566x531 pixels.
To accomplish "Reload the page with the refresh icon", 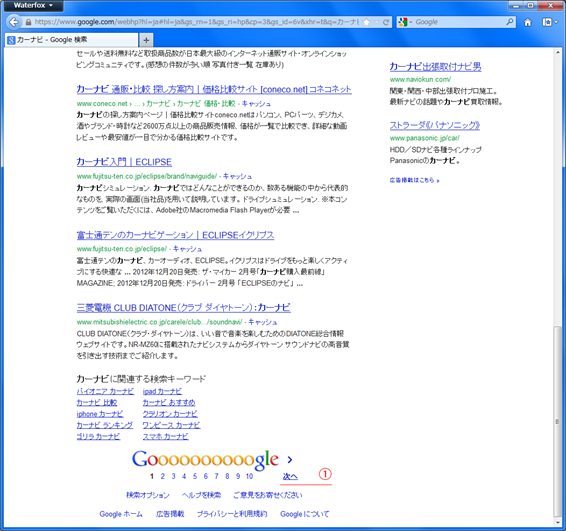I will 386,22.
